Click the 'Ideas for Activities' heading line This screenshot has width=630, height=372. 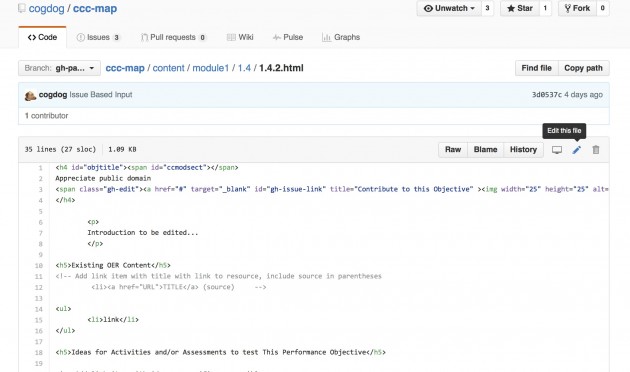point(221,352)
